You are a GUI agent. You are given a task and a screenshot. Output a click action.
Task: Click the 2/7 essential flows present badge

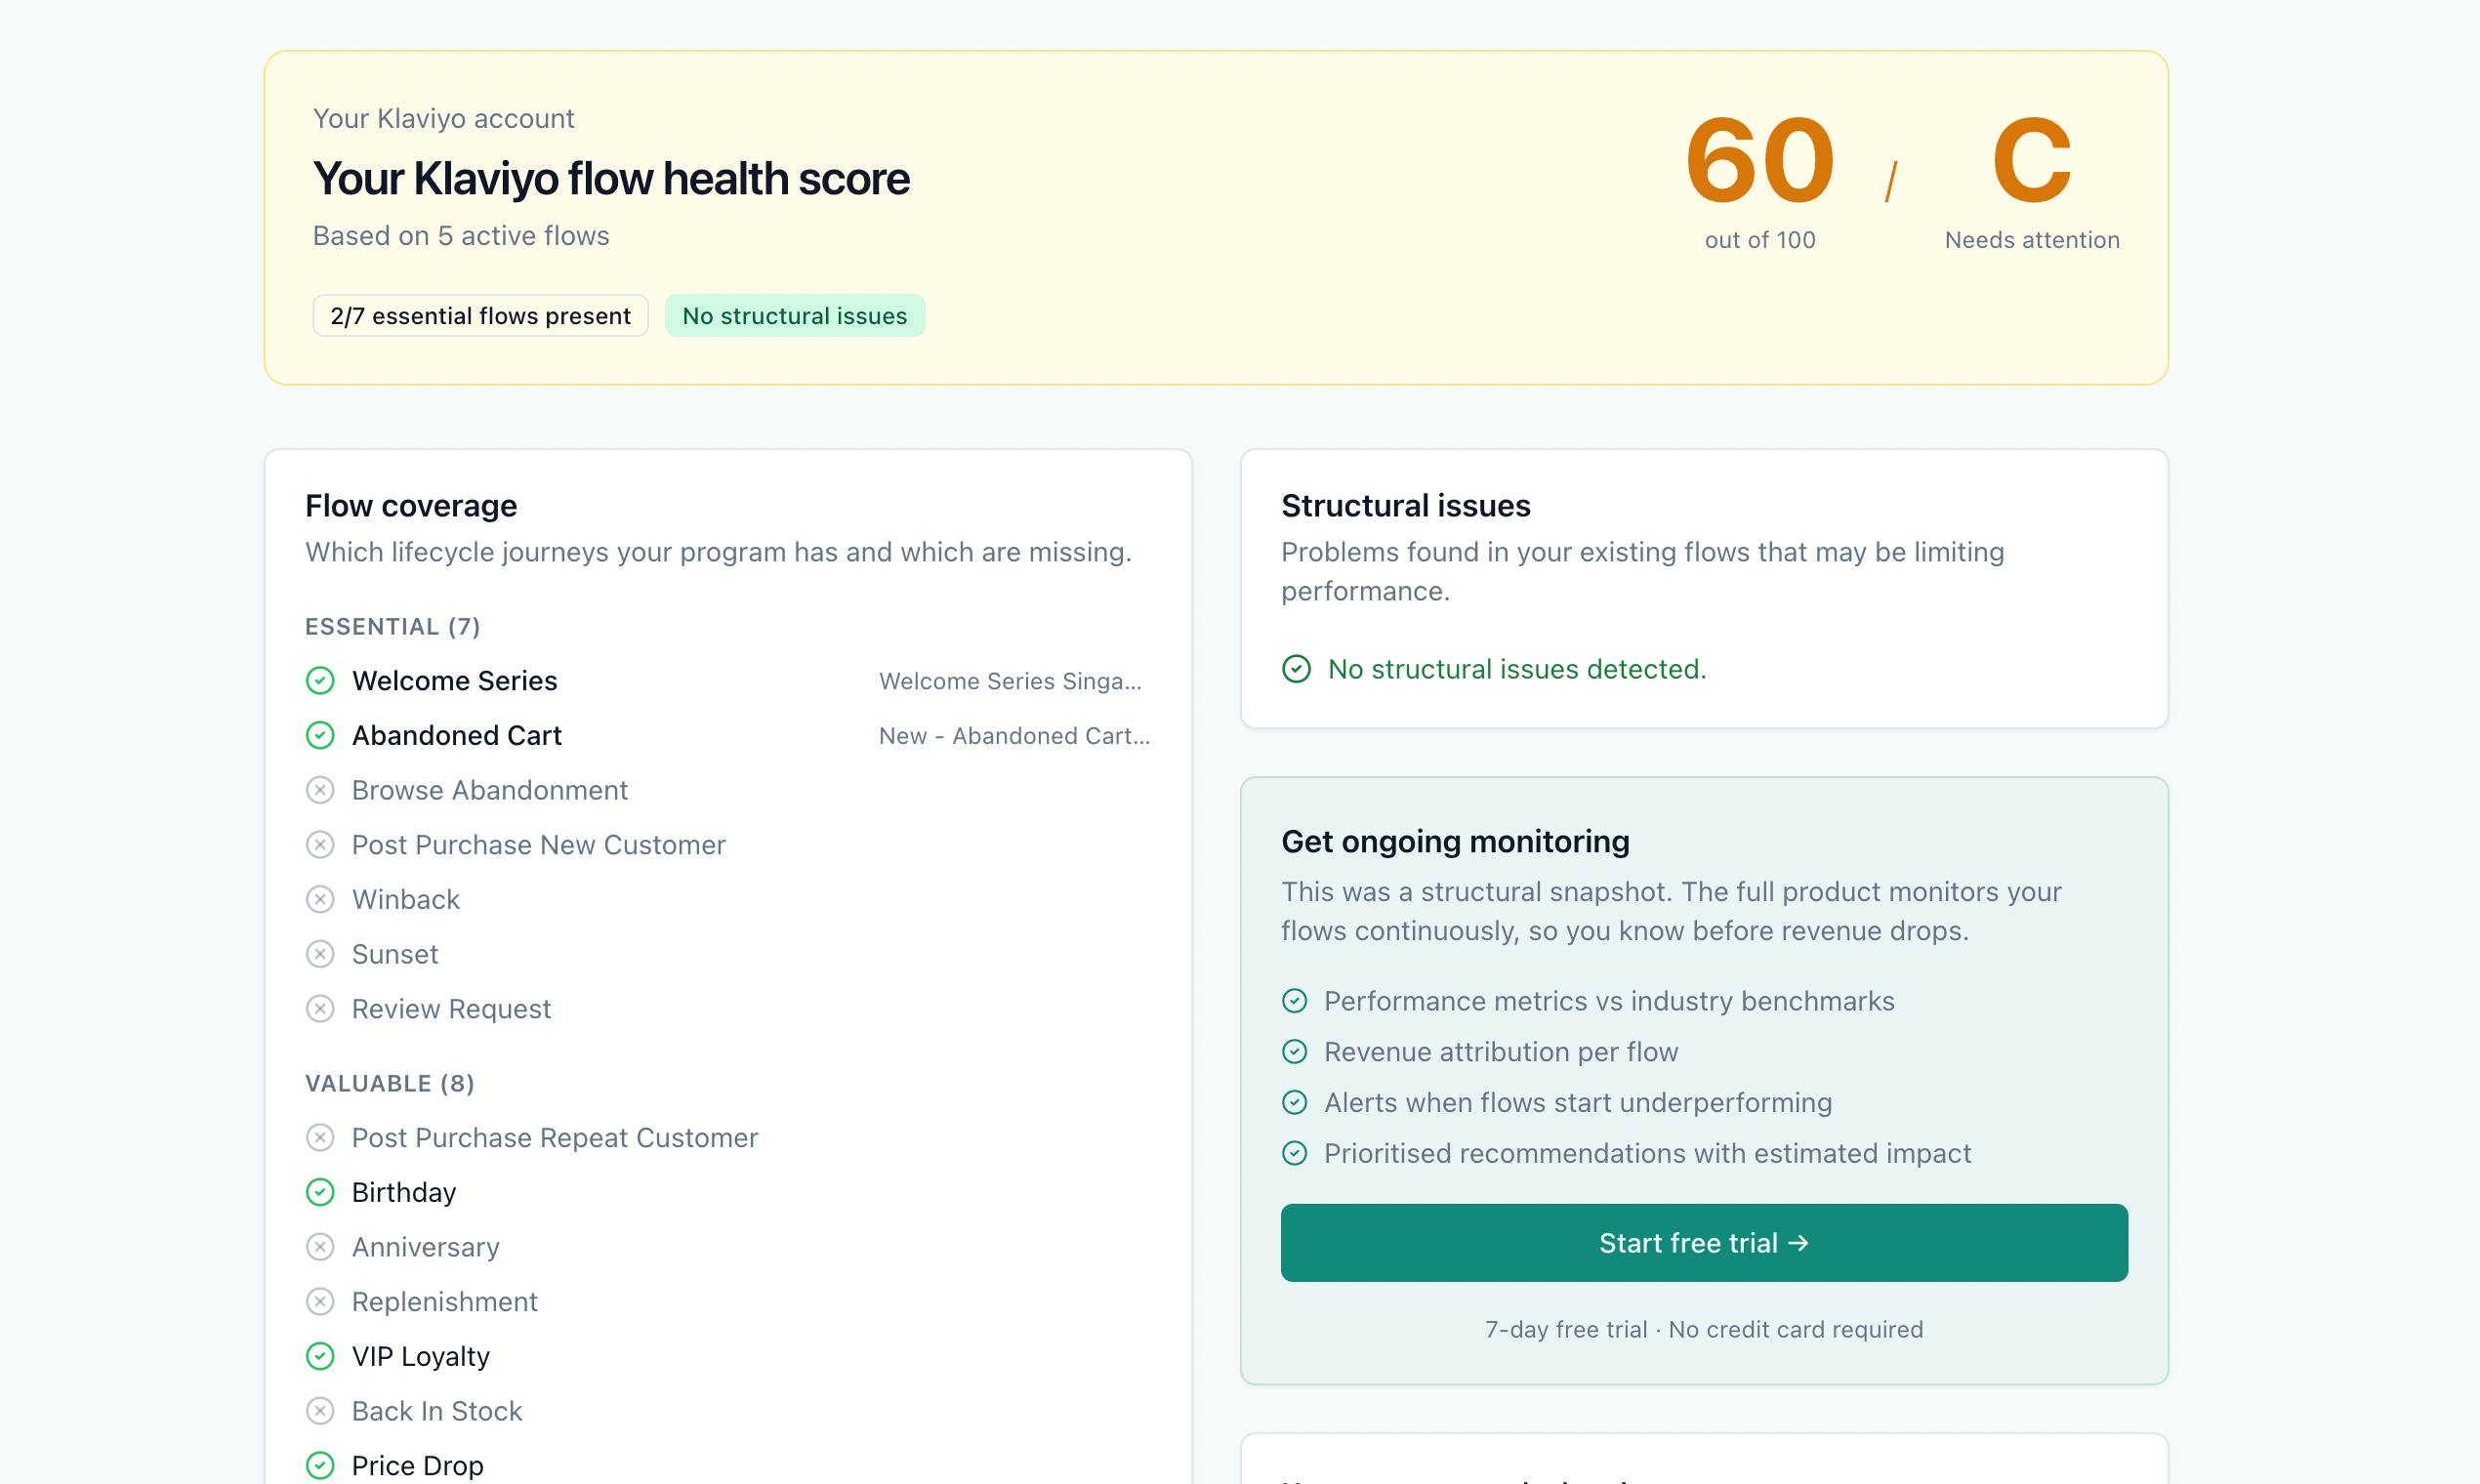pos(481,316)
